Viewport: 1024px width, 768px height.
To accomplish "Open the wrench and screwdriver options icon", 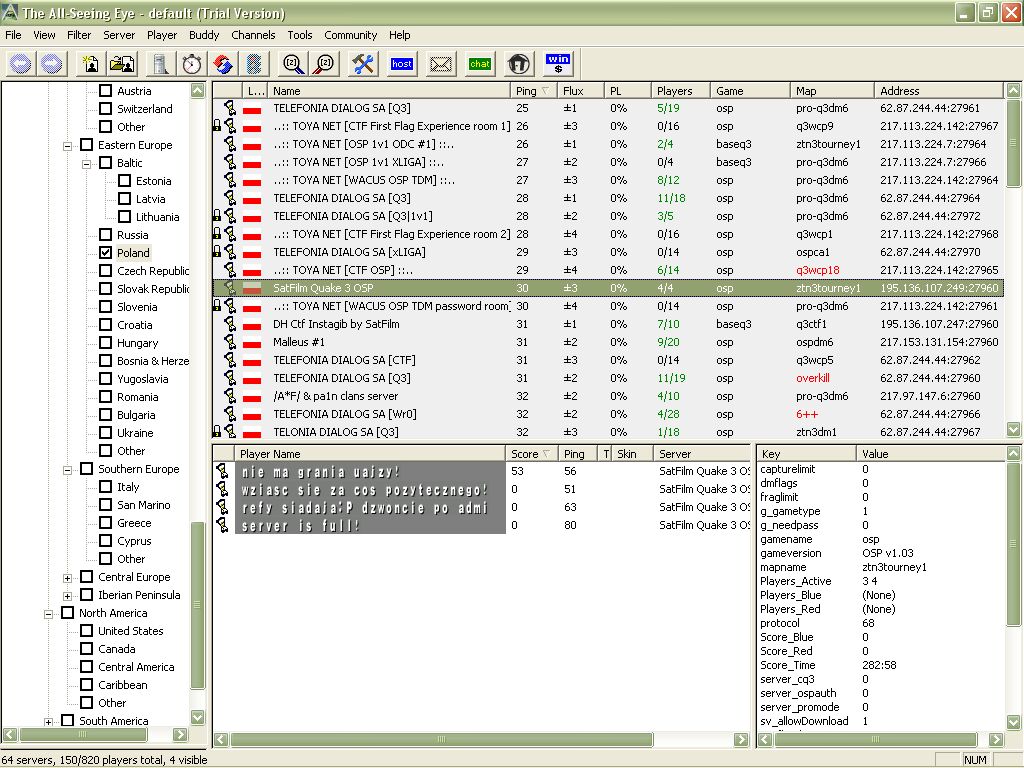I will (x=362, y=64).
